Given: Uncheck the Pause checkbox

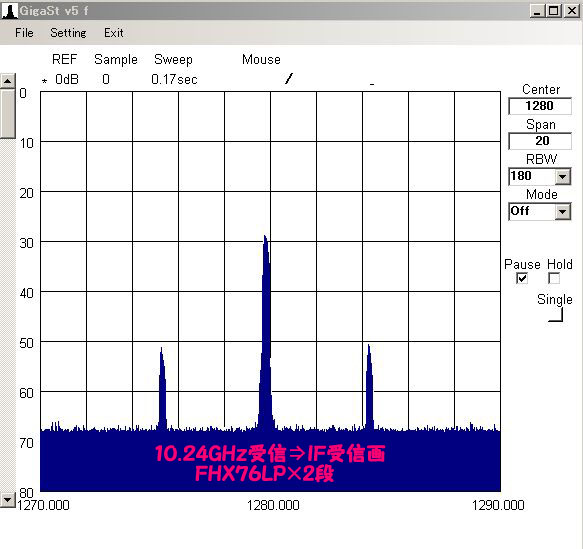Looking at the screenshot, I should (x=522, y=278).
